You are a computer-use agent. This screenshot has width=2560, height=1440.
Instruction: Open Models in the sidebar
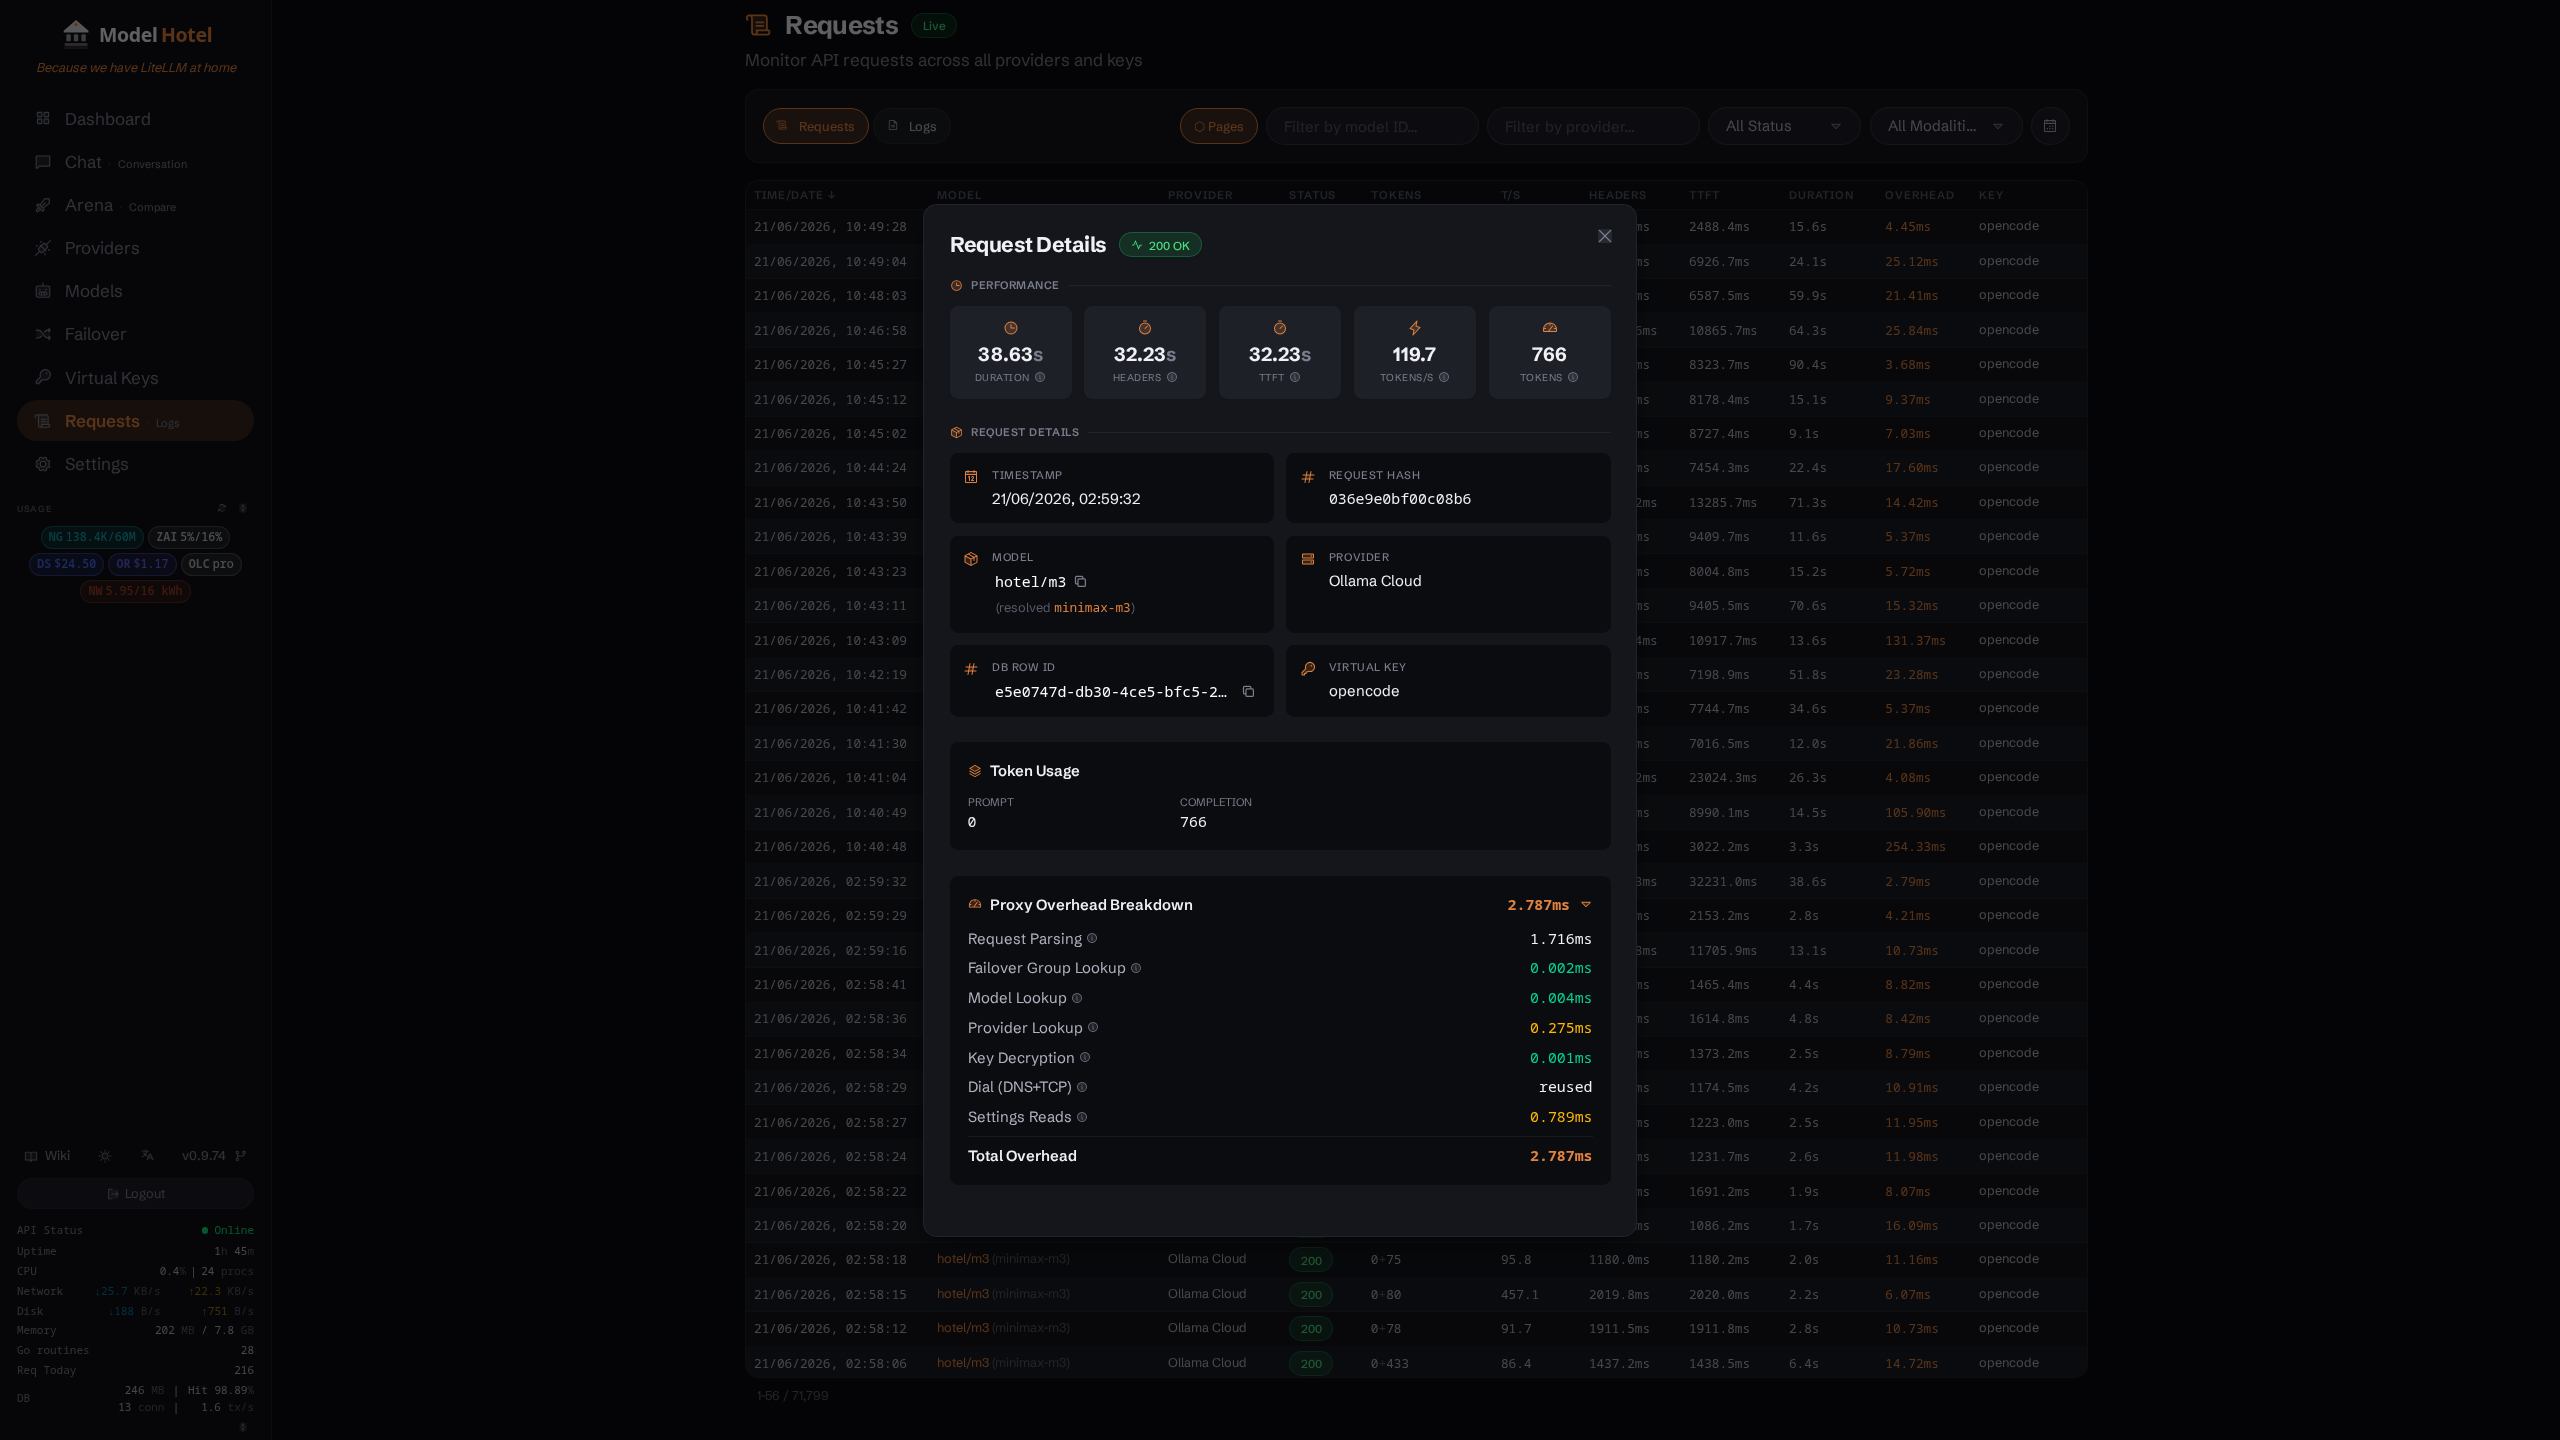[x=135, y=291]
